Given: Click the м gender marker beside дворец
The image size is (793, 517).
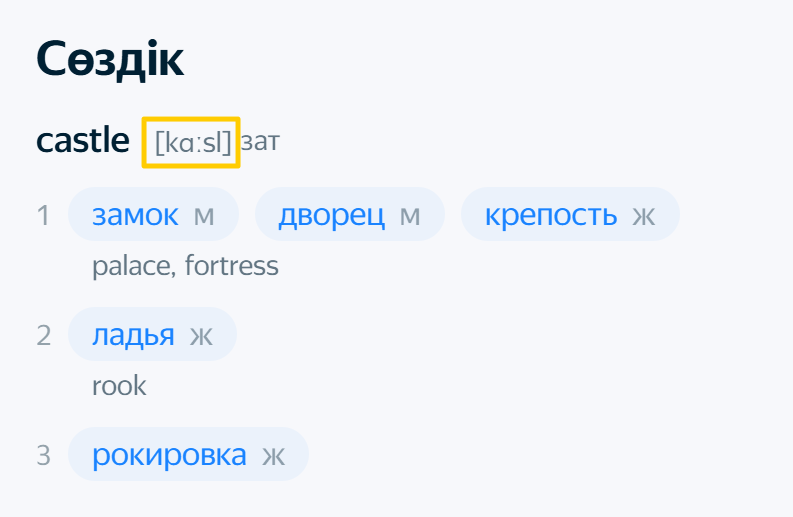Looking at the screenshot, I should 410,216.
